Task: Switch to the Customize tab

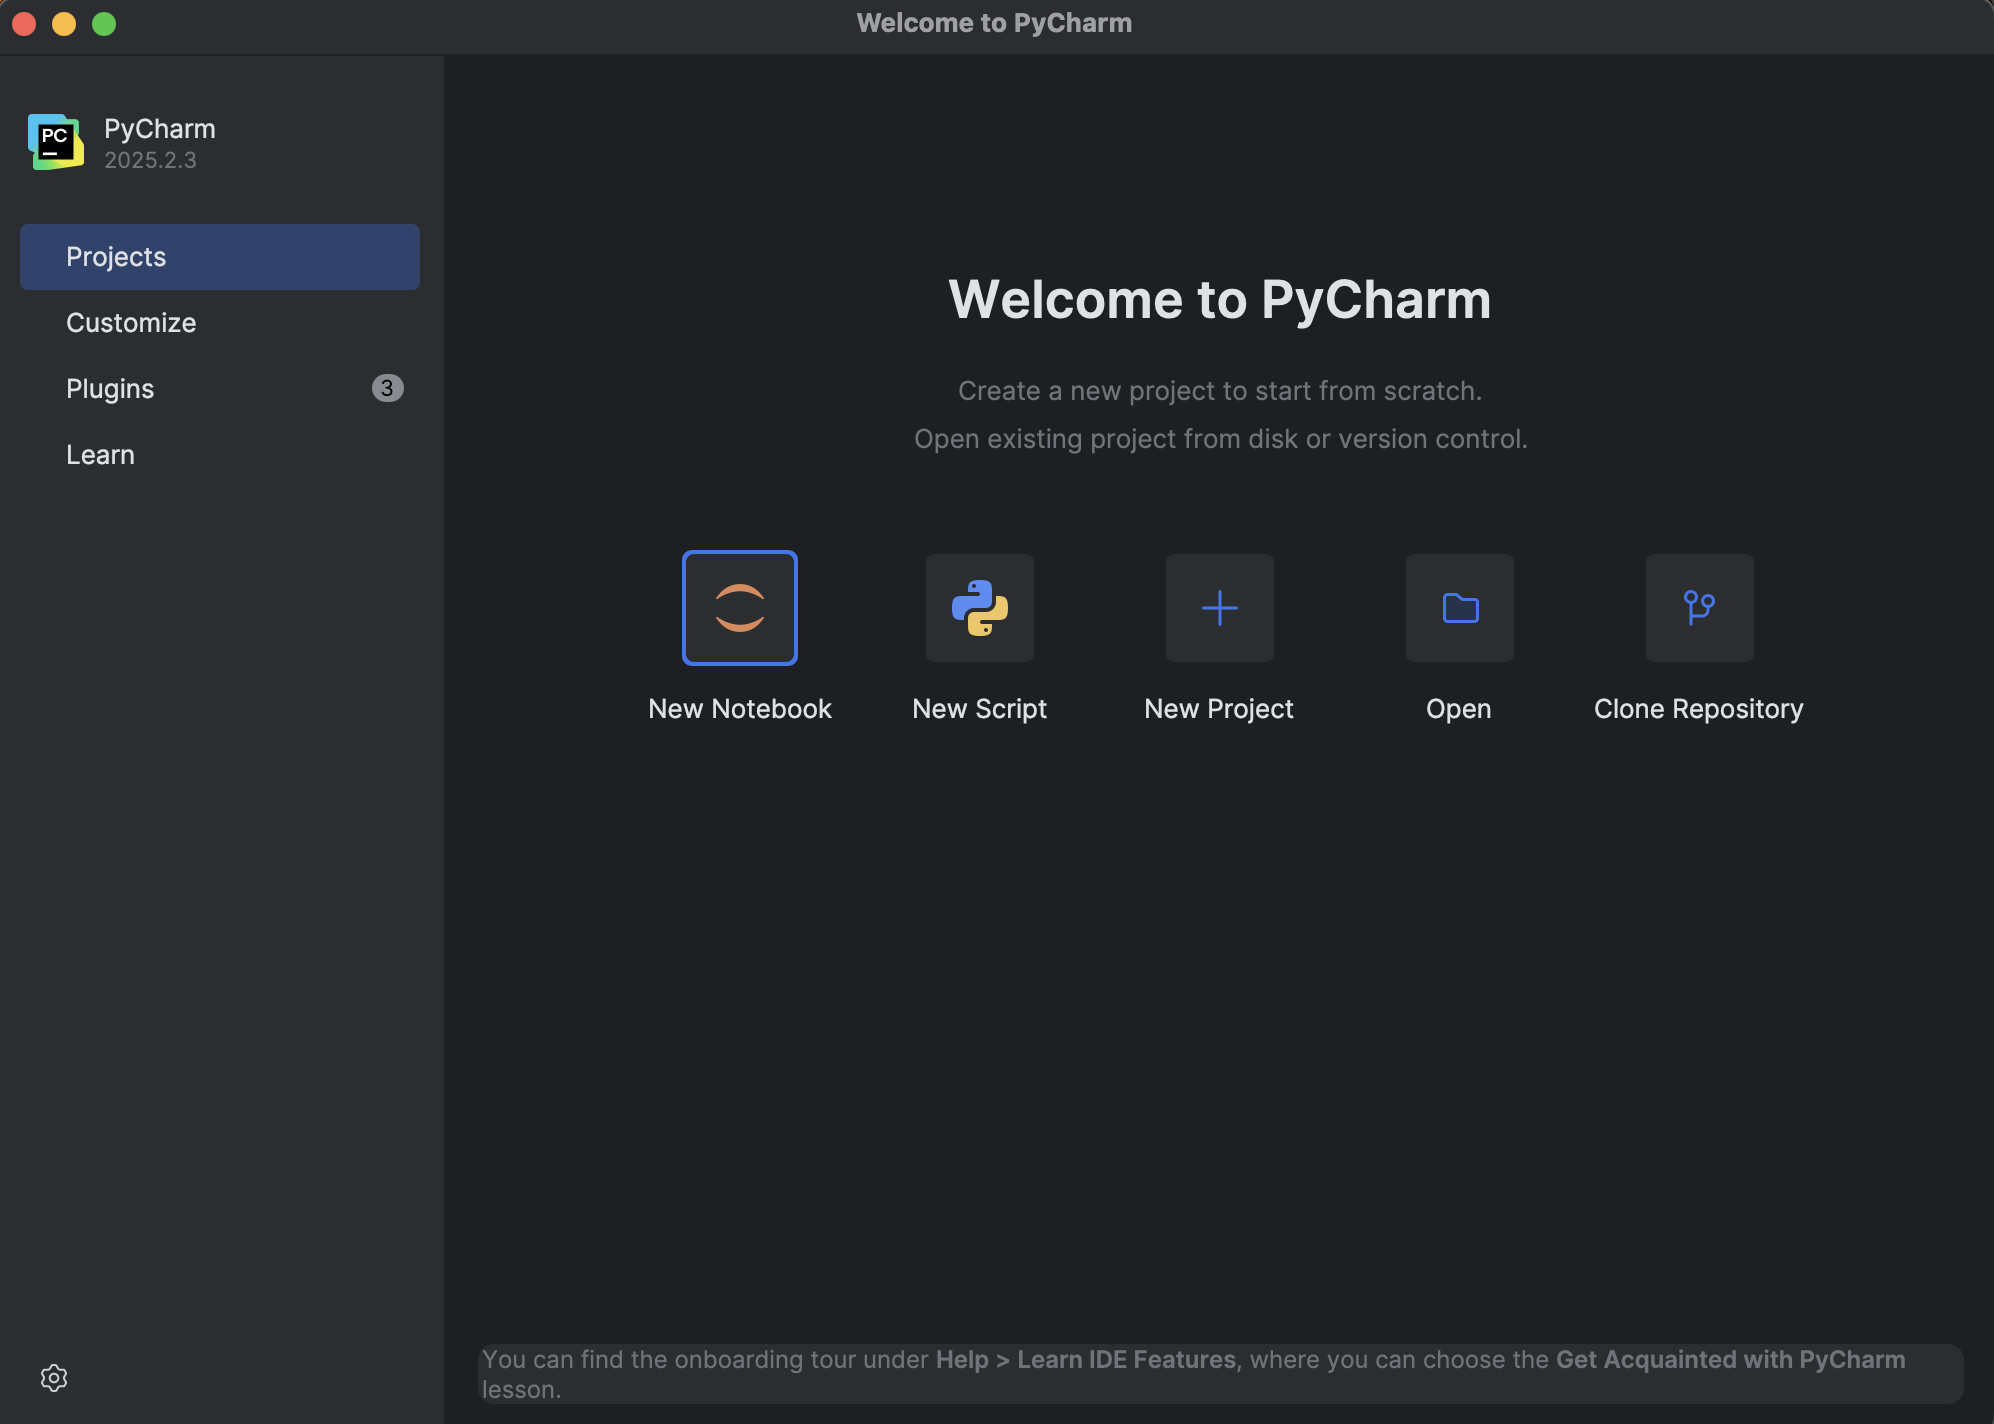Action: pos(131,323)
